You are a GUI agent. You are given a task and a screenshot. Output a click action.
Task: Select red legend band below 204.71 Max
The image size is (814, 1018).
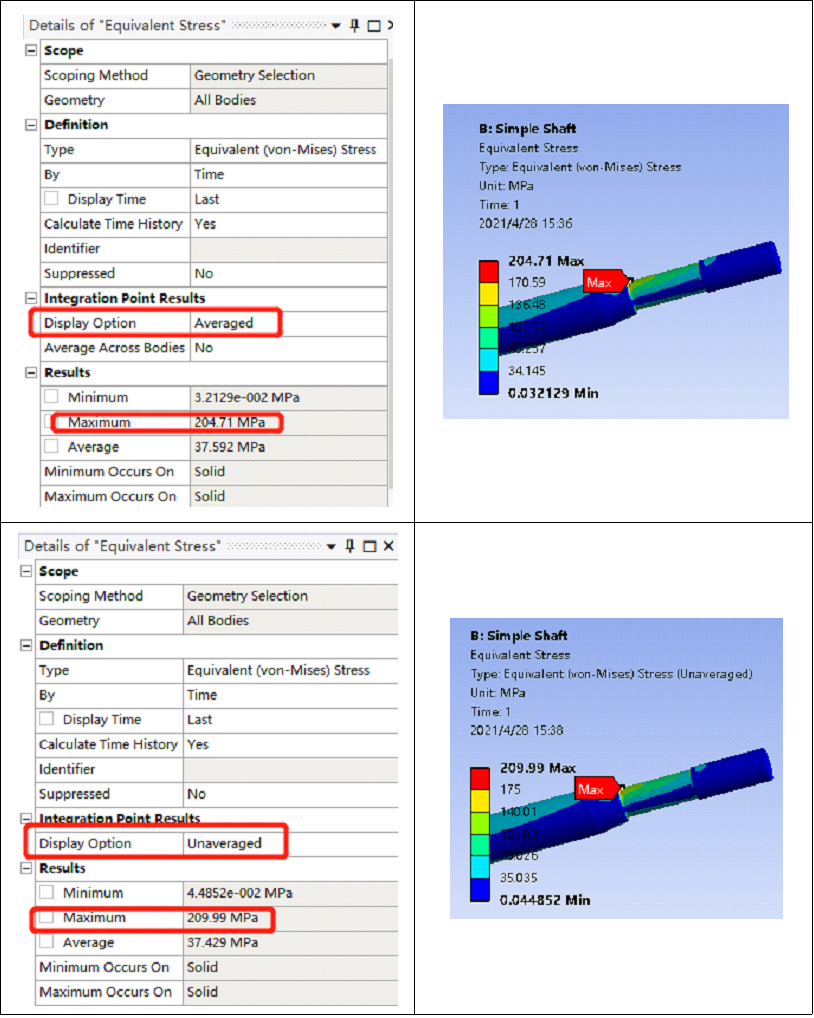coord(489,271)
